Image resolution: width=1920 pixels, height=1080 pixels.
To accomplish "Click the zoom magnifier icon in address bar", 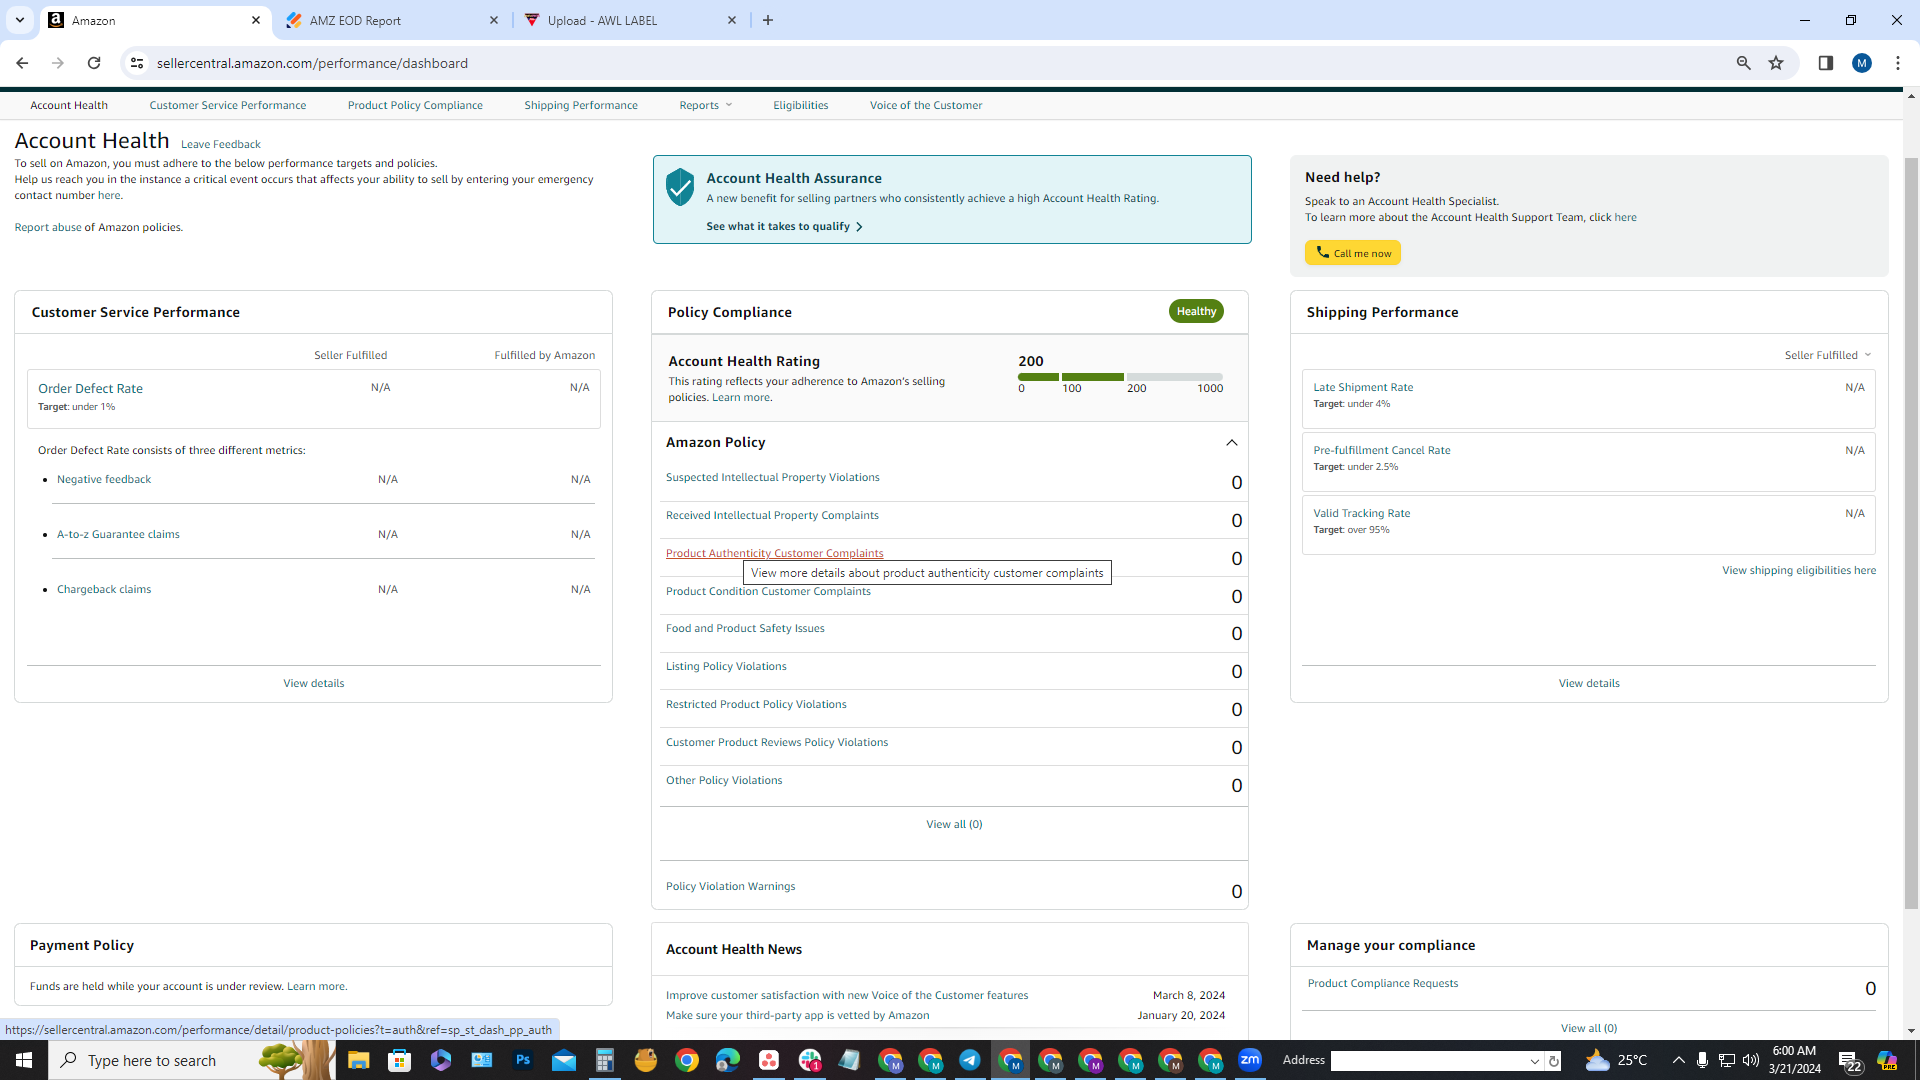I will tap(1743, 63).
